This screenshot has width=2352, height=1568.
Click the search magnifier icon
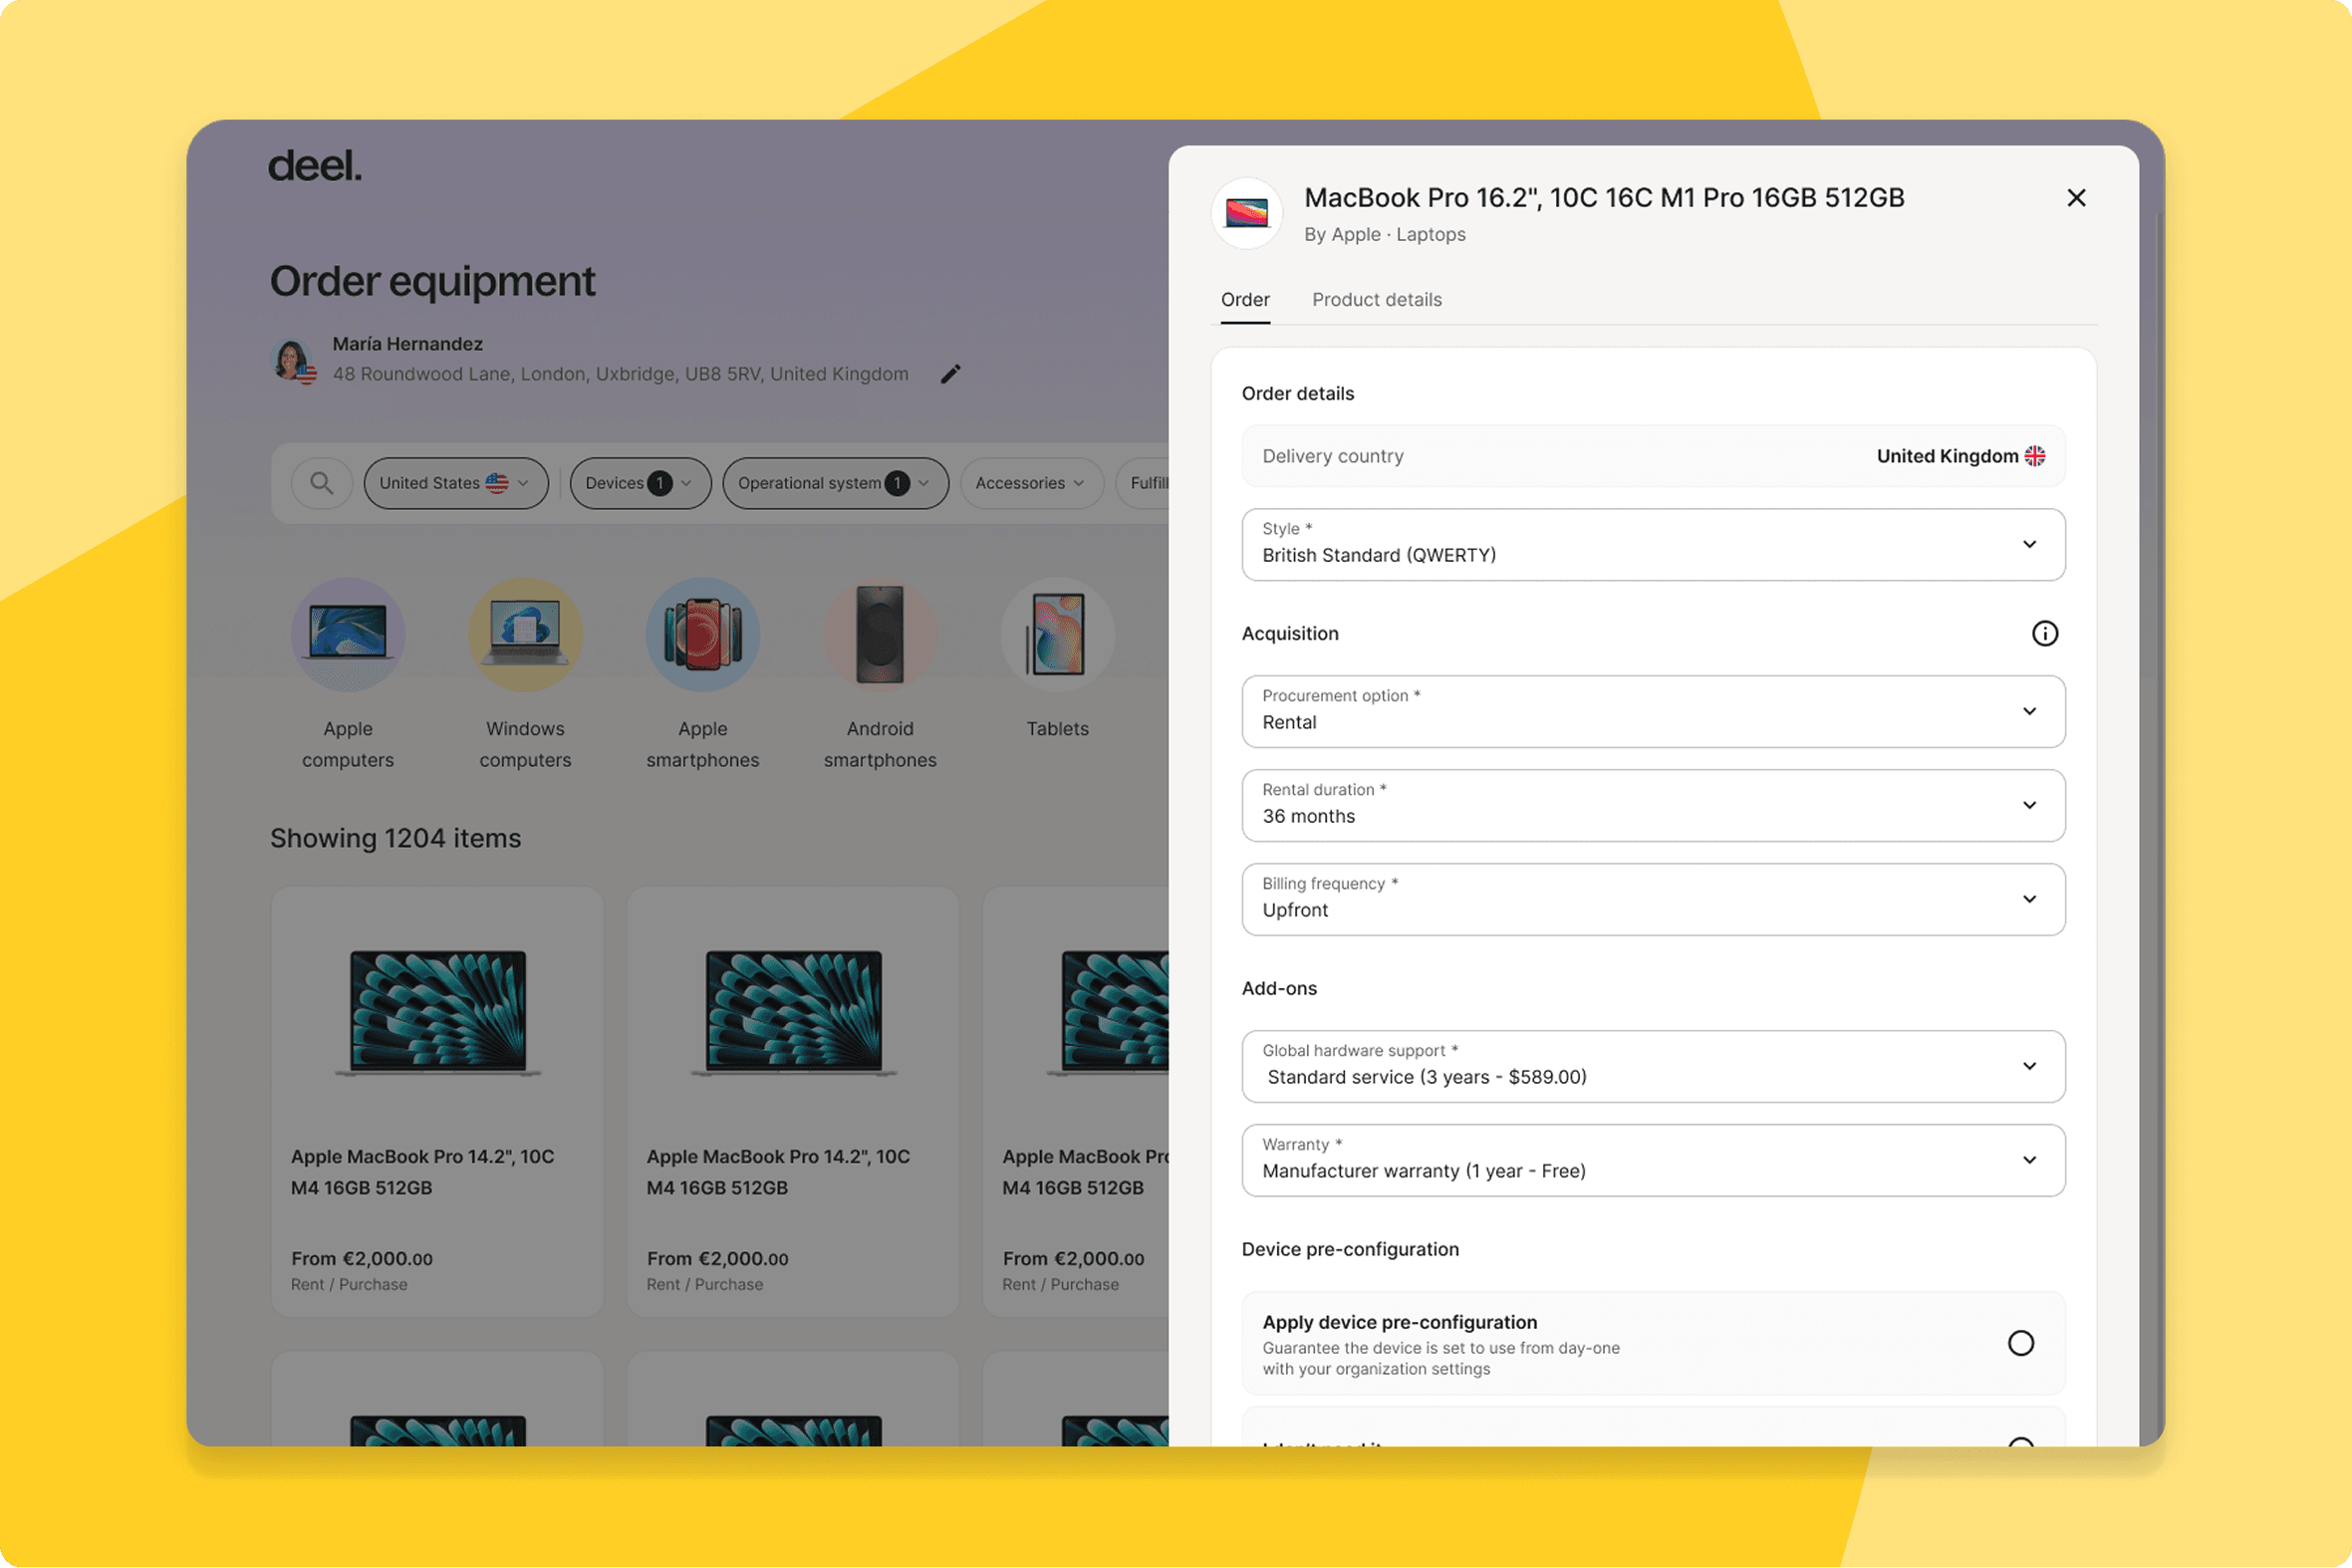point(321,483)
